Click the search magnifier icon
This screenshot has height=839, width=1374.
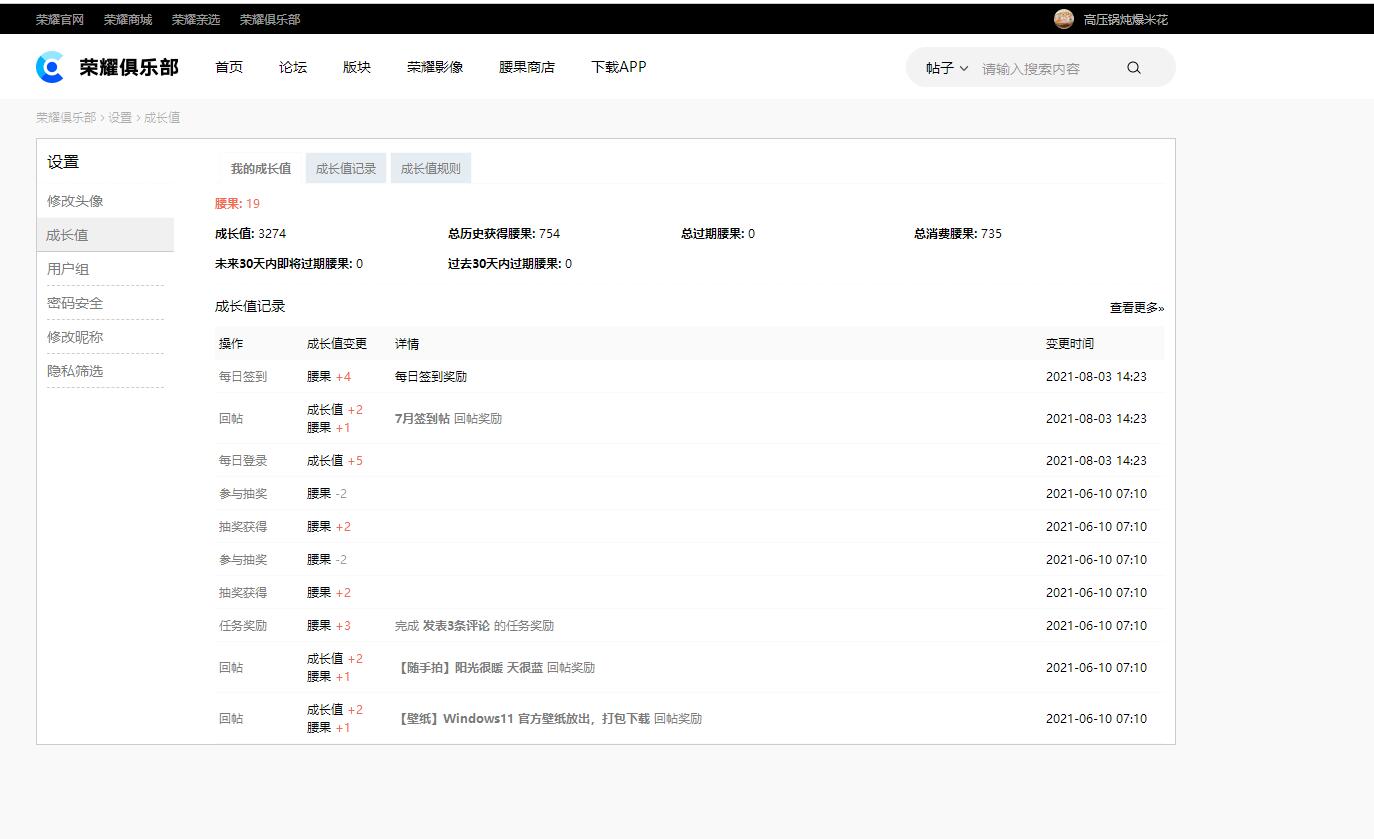1133,68
